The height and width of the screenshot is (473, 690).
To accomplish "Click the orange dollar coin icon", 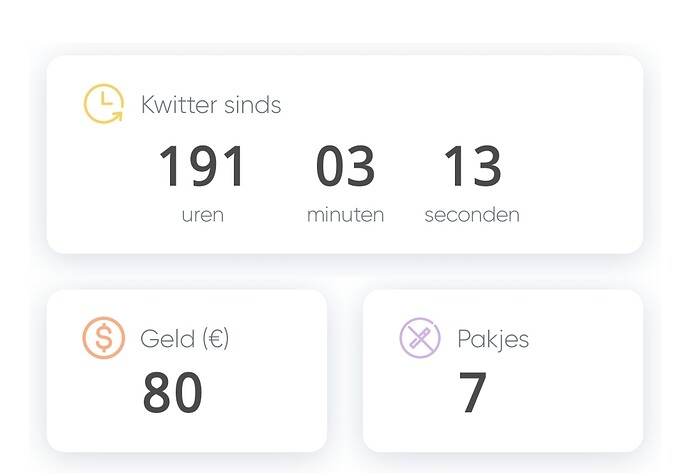I will (104, 338).
